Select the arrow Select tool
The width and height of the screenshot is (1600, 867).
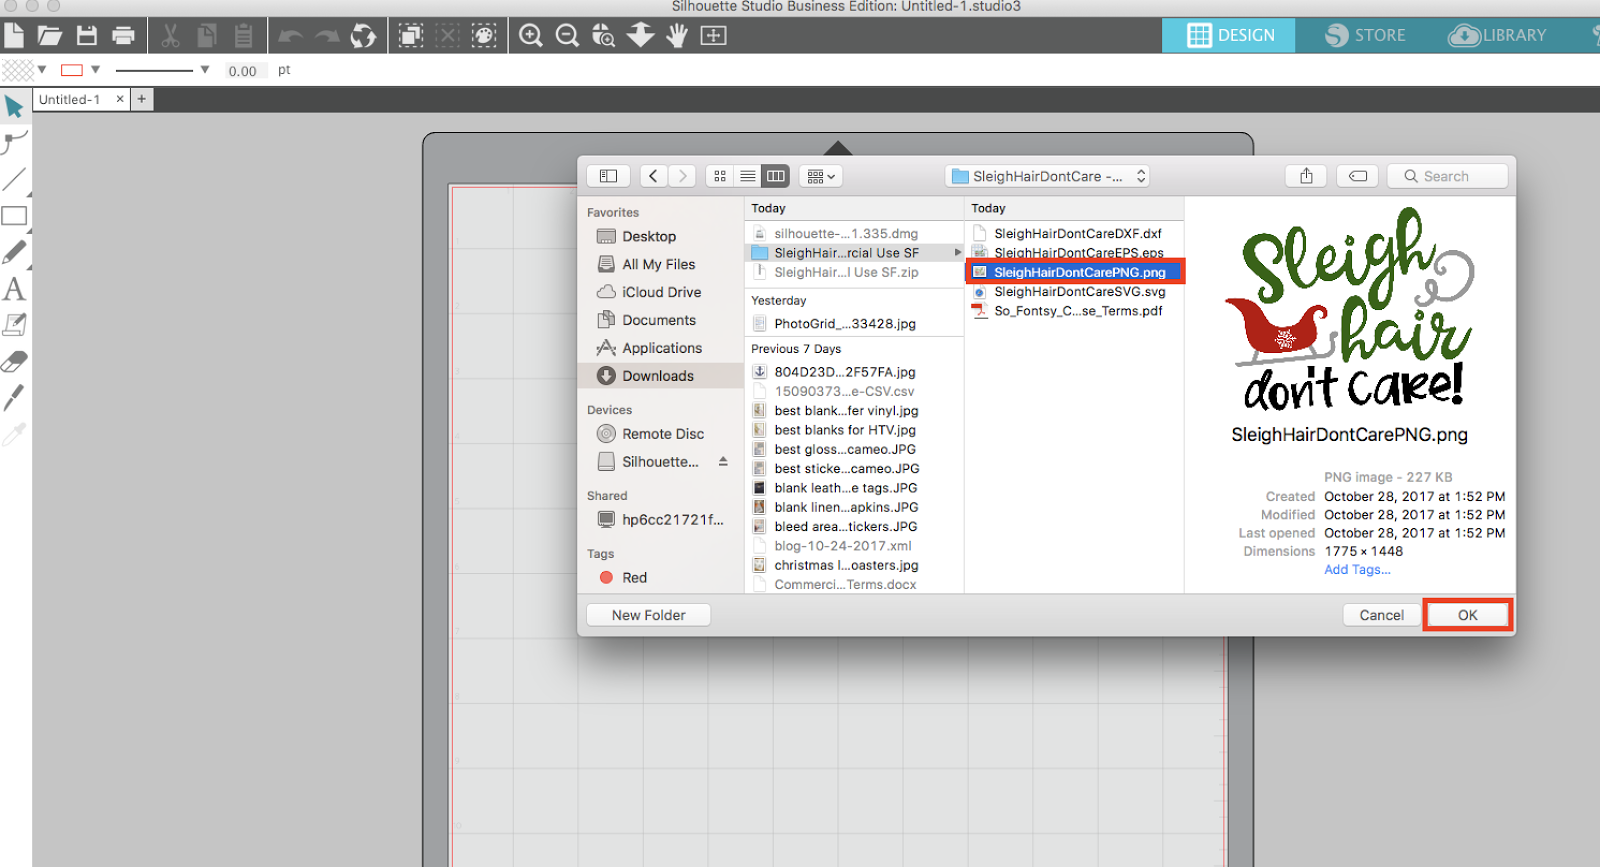[14, 107]
